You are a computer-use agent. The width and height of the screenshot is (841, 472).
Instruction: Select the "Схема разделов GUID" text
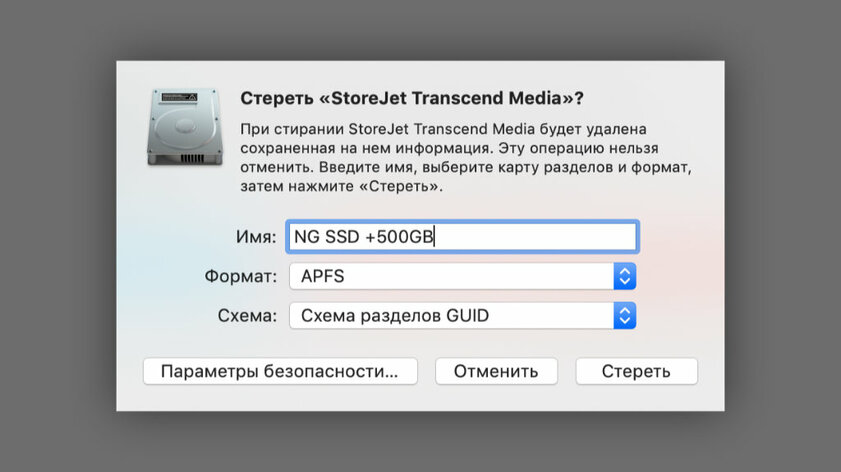(396, 316)
